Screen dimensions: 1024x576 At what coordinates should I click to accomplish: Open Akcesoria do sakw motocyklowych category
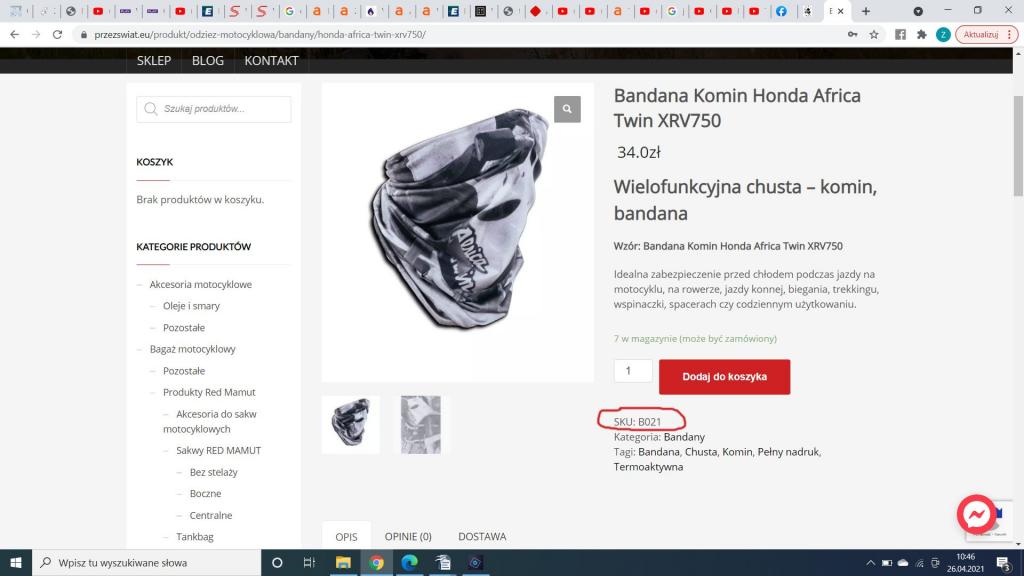pos(210,421)
